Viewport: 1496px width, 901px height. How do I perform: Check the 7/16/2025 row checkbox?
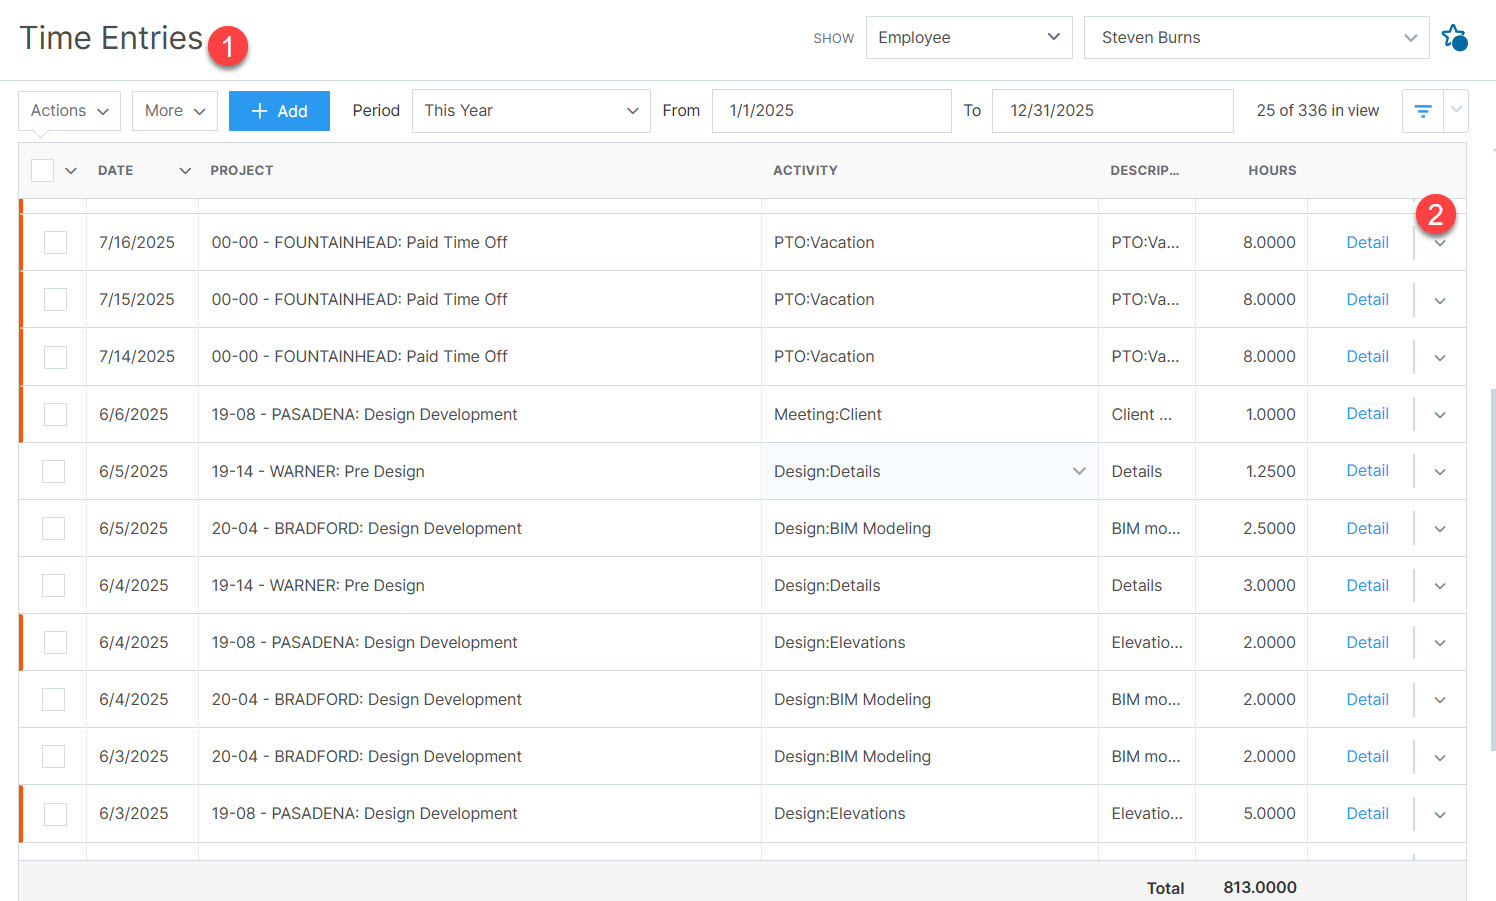click(55, 242)
